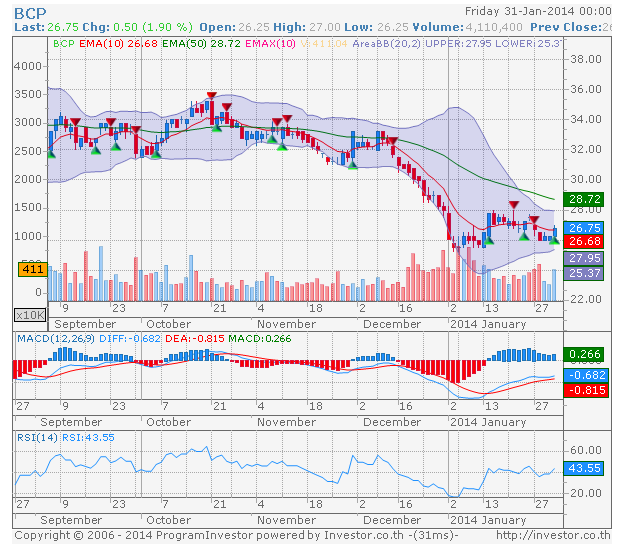Click the DEA:-0.815 label

(195, 339)
